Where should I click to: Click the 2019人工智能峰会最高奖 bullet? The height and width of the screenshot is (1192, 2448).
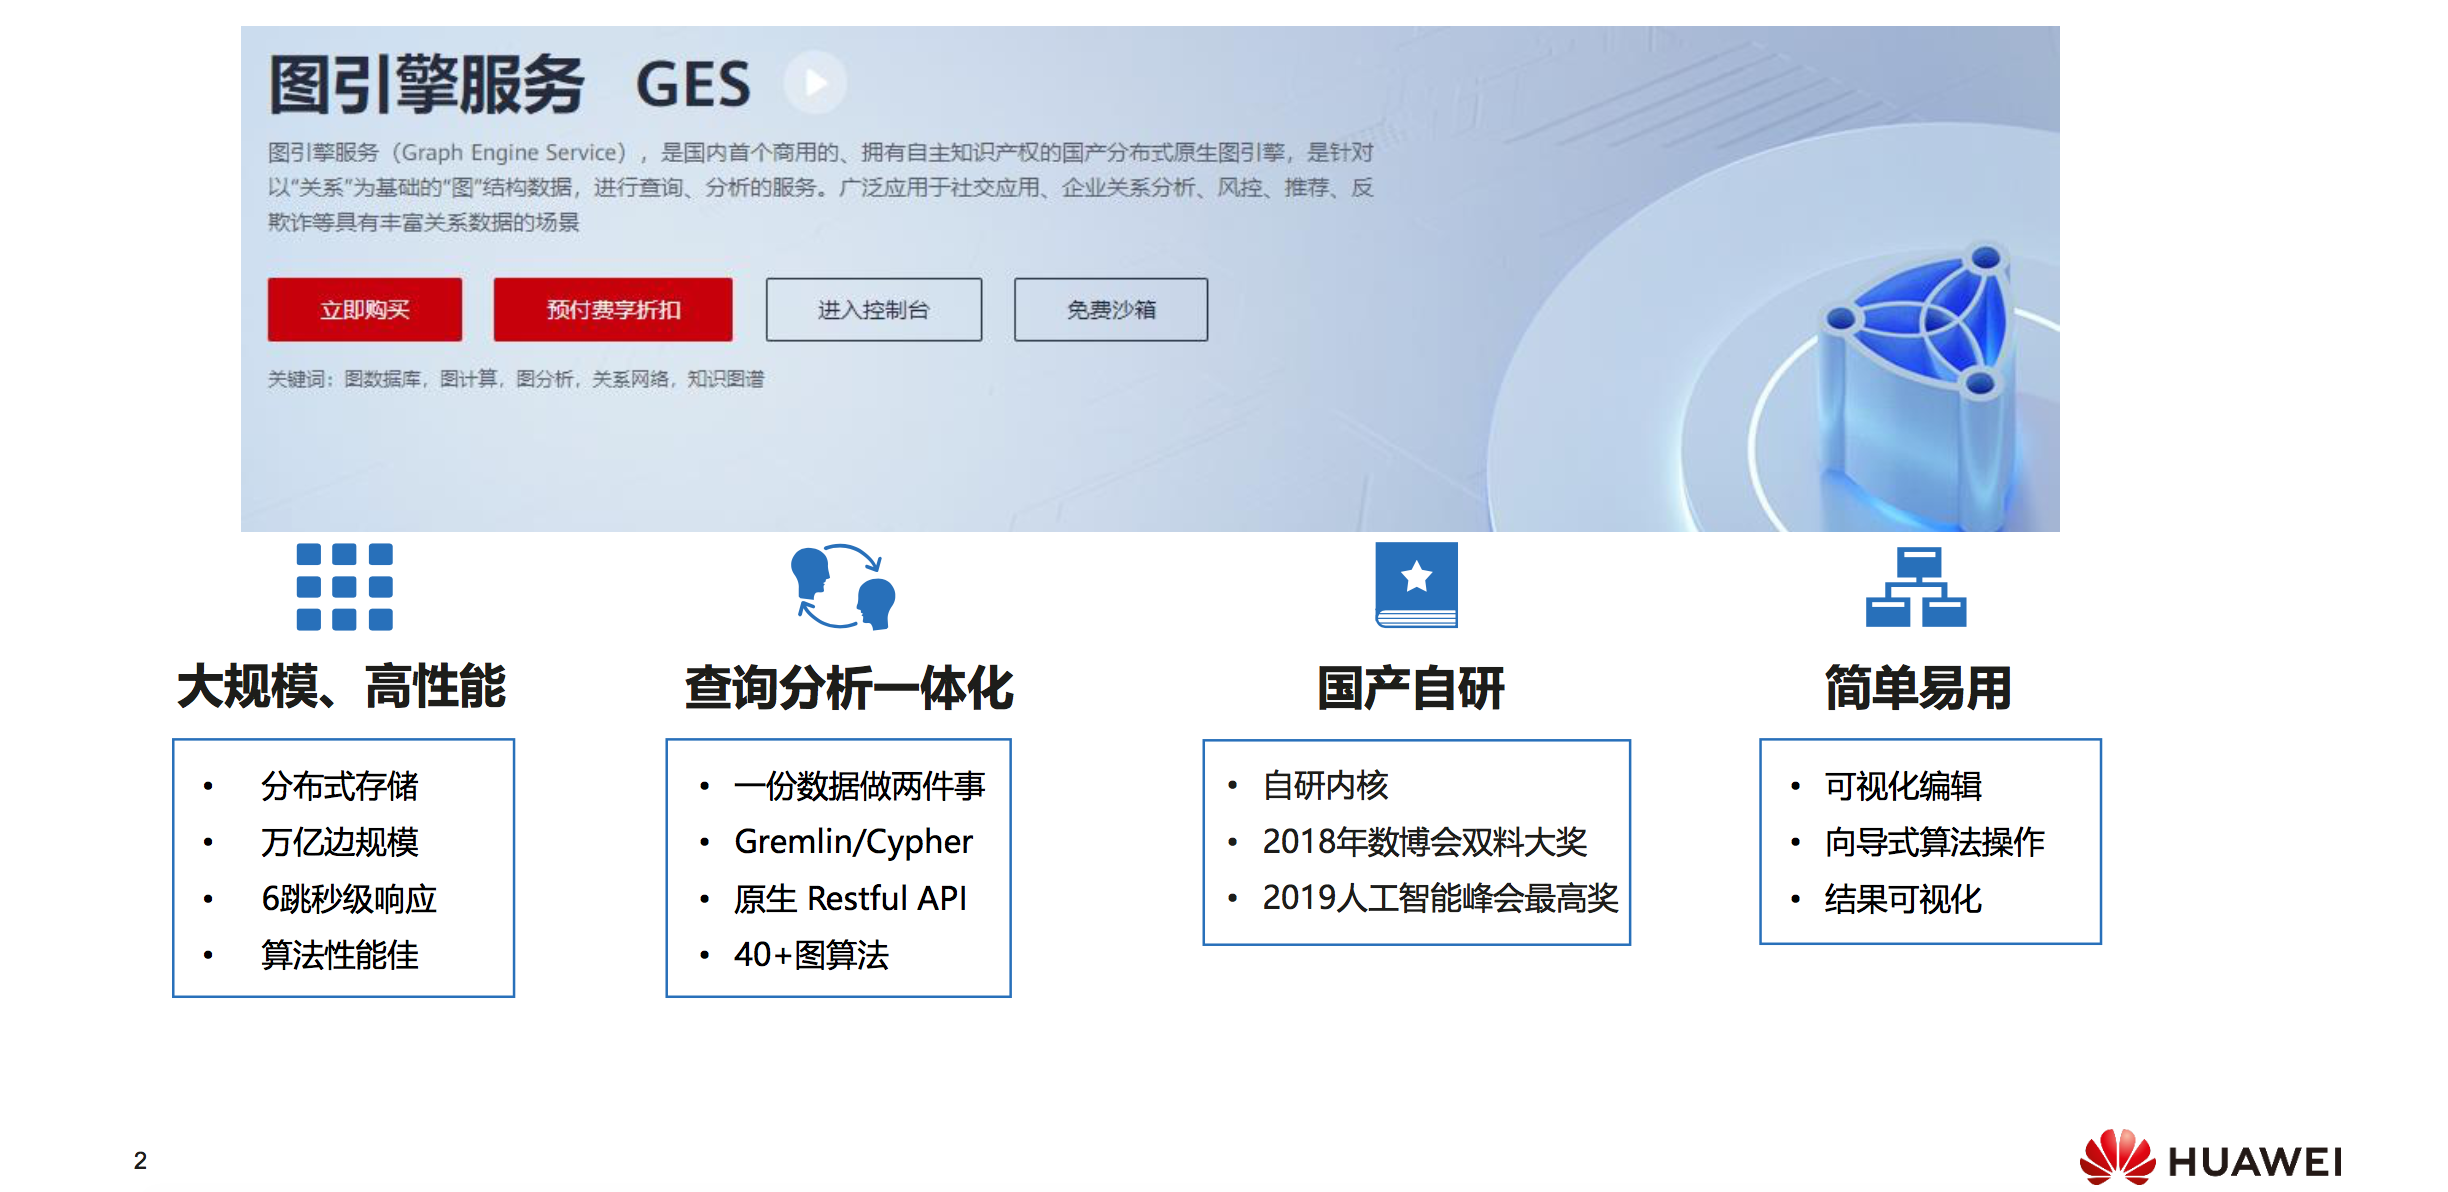coord(1439,898)
